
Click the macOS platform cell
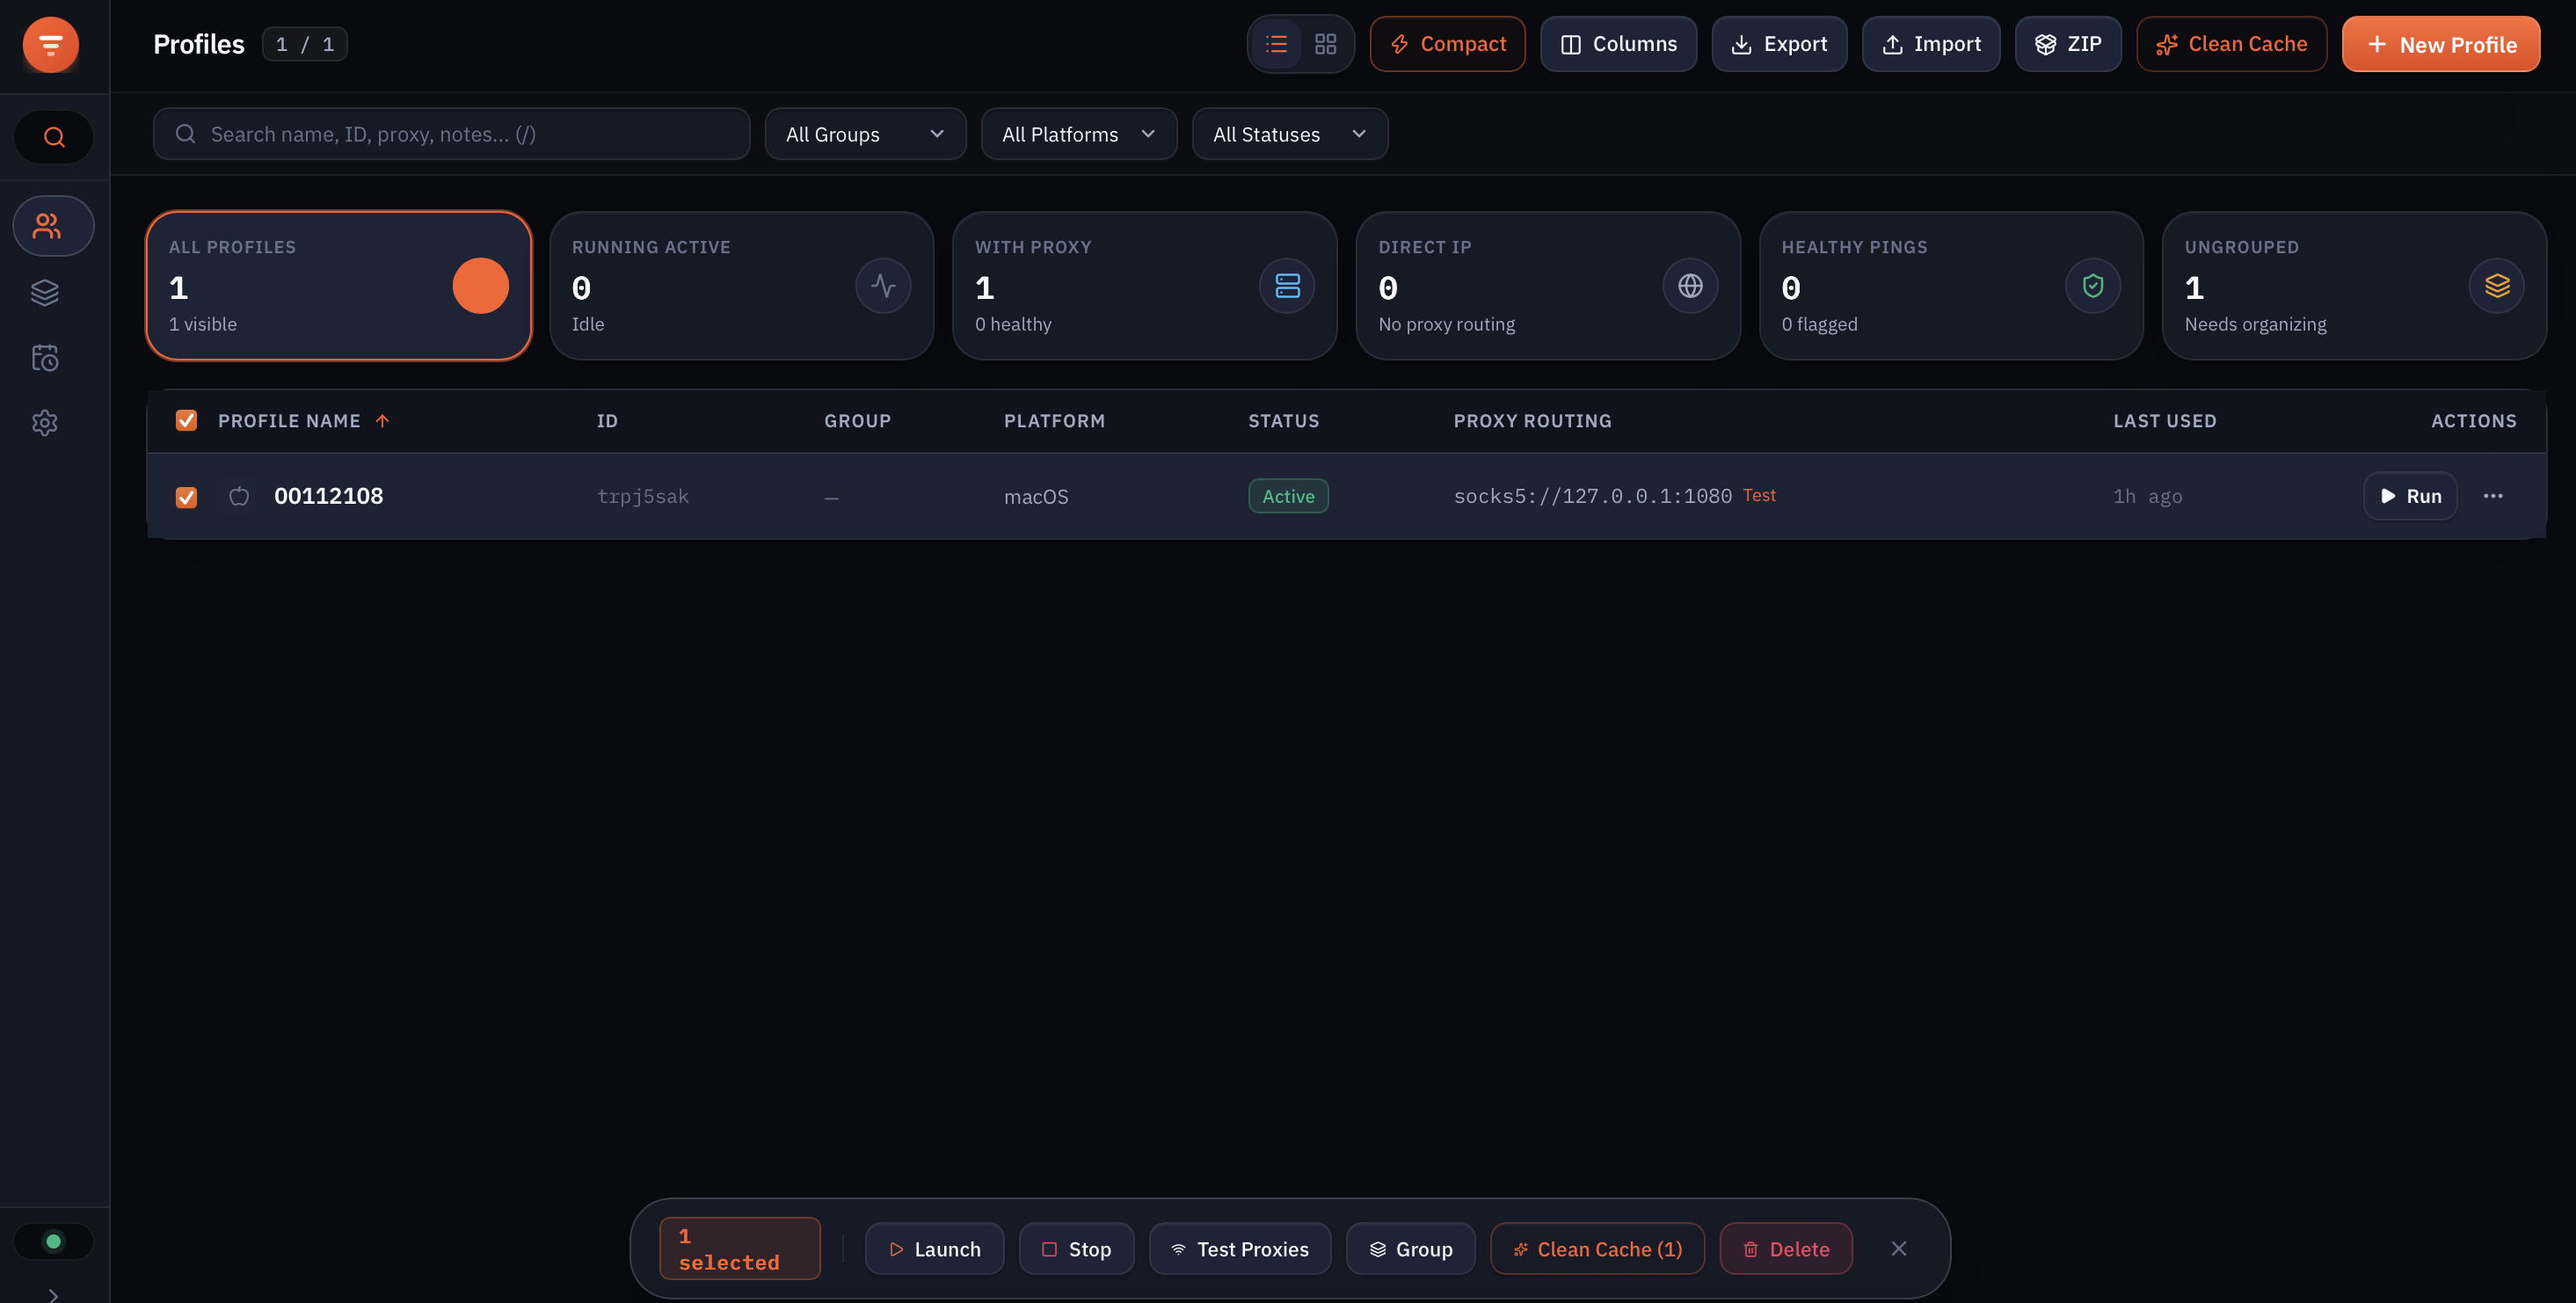coord(1036,496)
